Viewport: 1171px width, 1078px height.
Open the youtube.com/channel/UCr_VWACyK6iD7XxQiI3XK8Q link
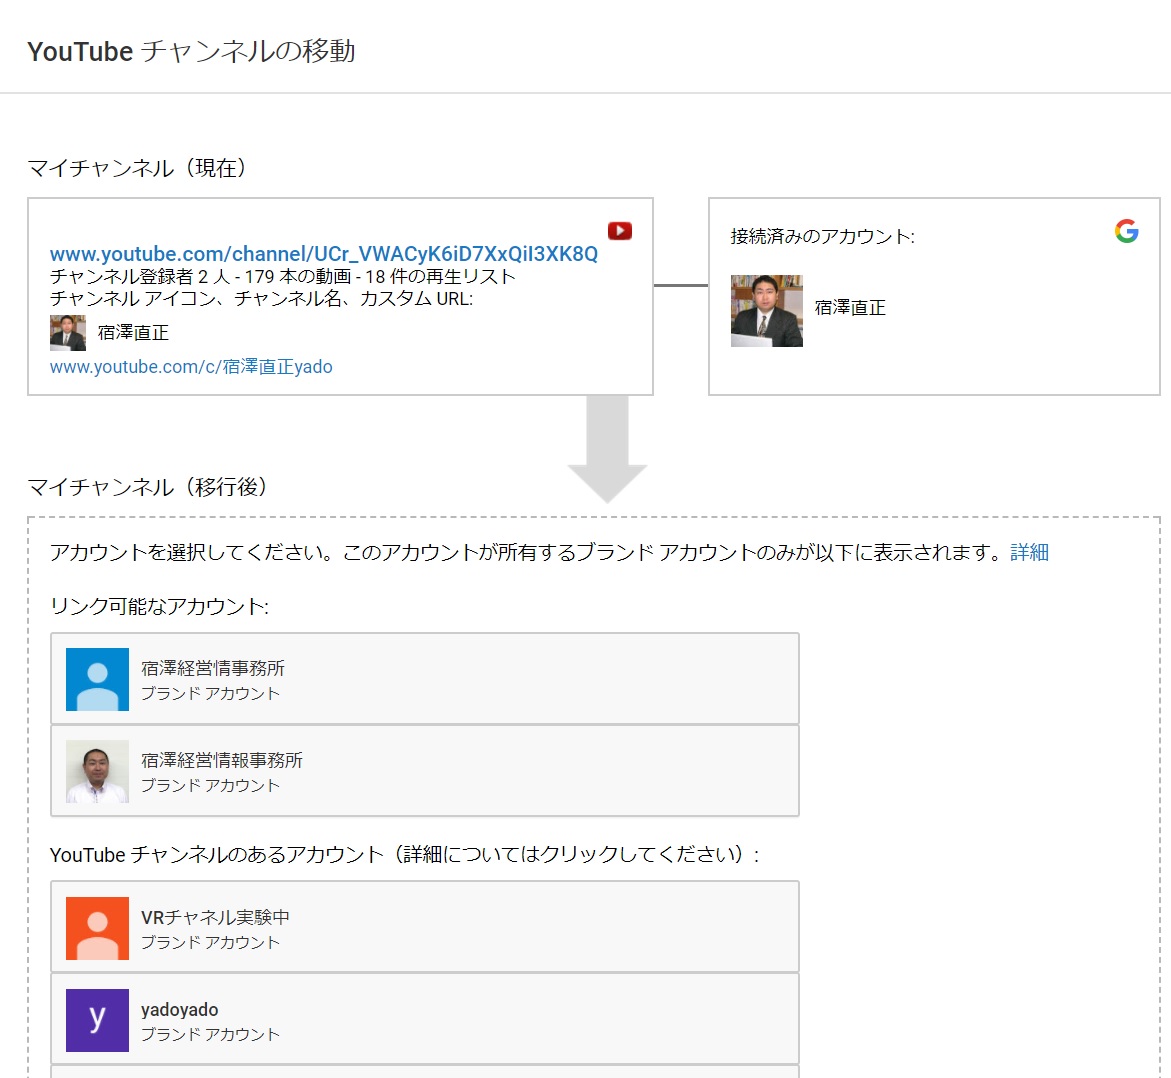(323, 254)
